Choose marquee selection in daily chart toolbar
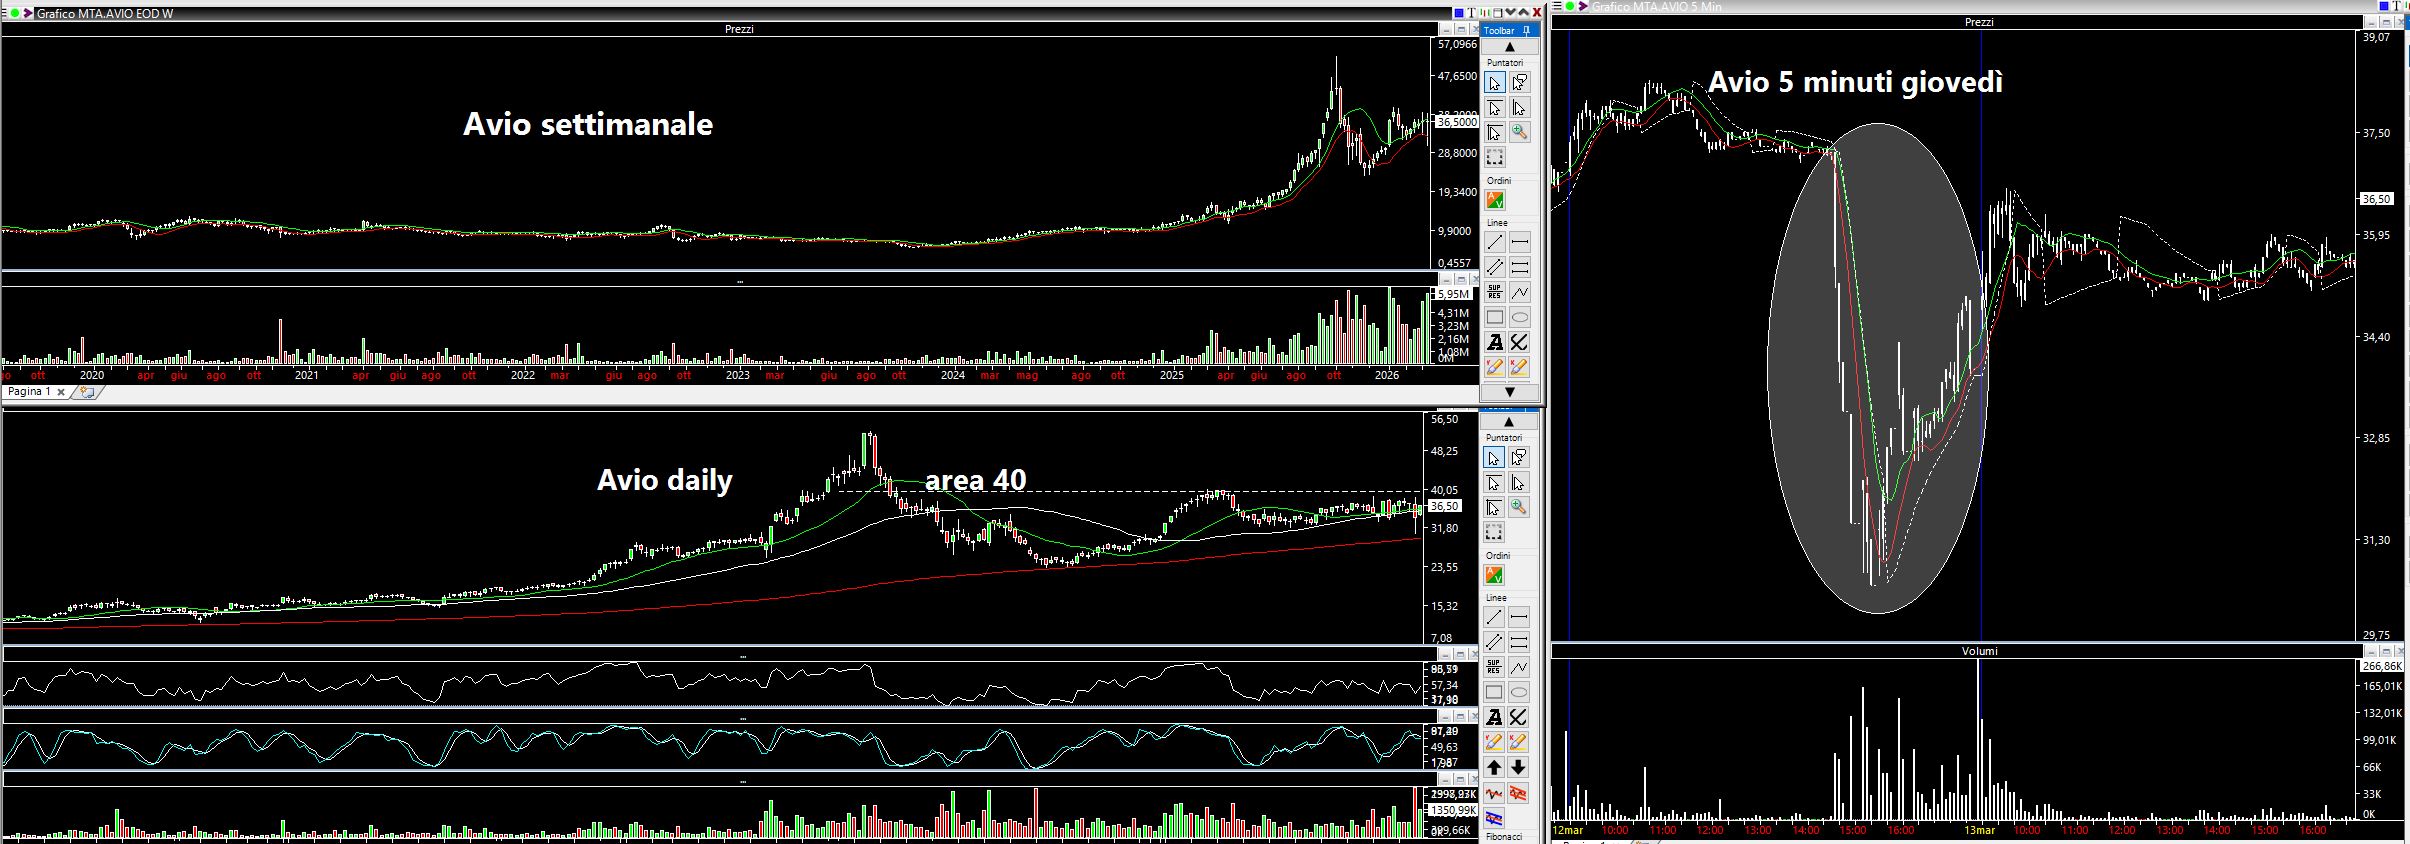The image size is (2410, 844). pos(1493,532)
